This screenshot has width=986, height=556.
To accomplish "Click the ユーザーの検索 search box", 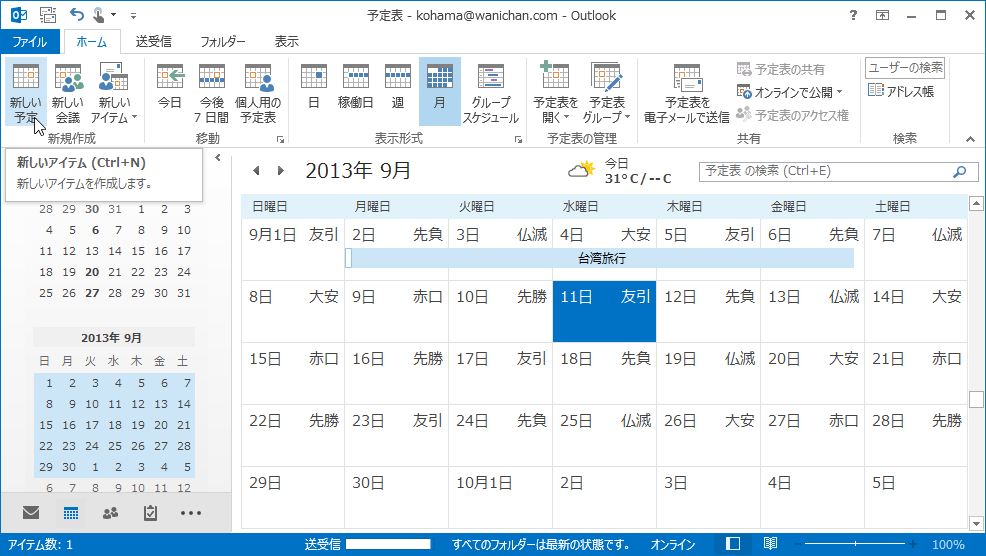I will point(905,67).
